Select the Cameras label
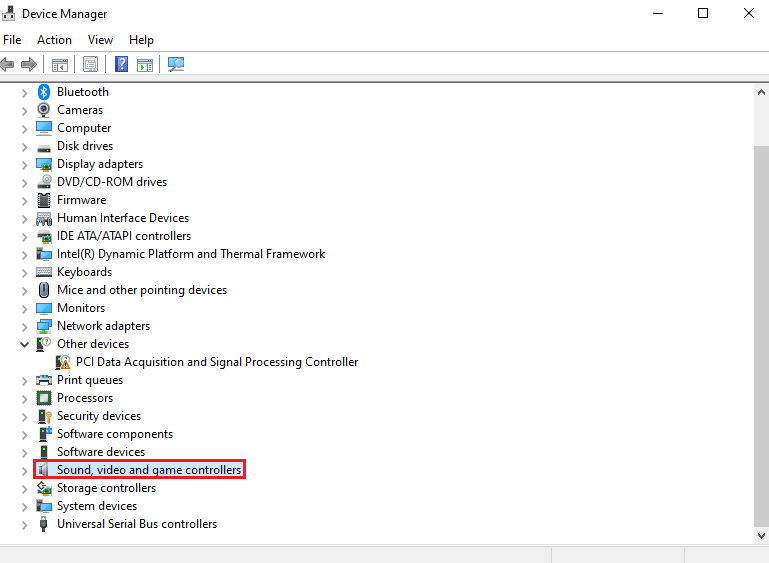Screen dimensions: 769x563 80,110
